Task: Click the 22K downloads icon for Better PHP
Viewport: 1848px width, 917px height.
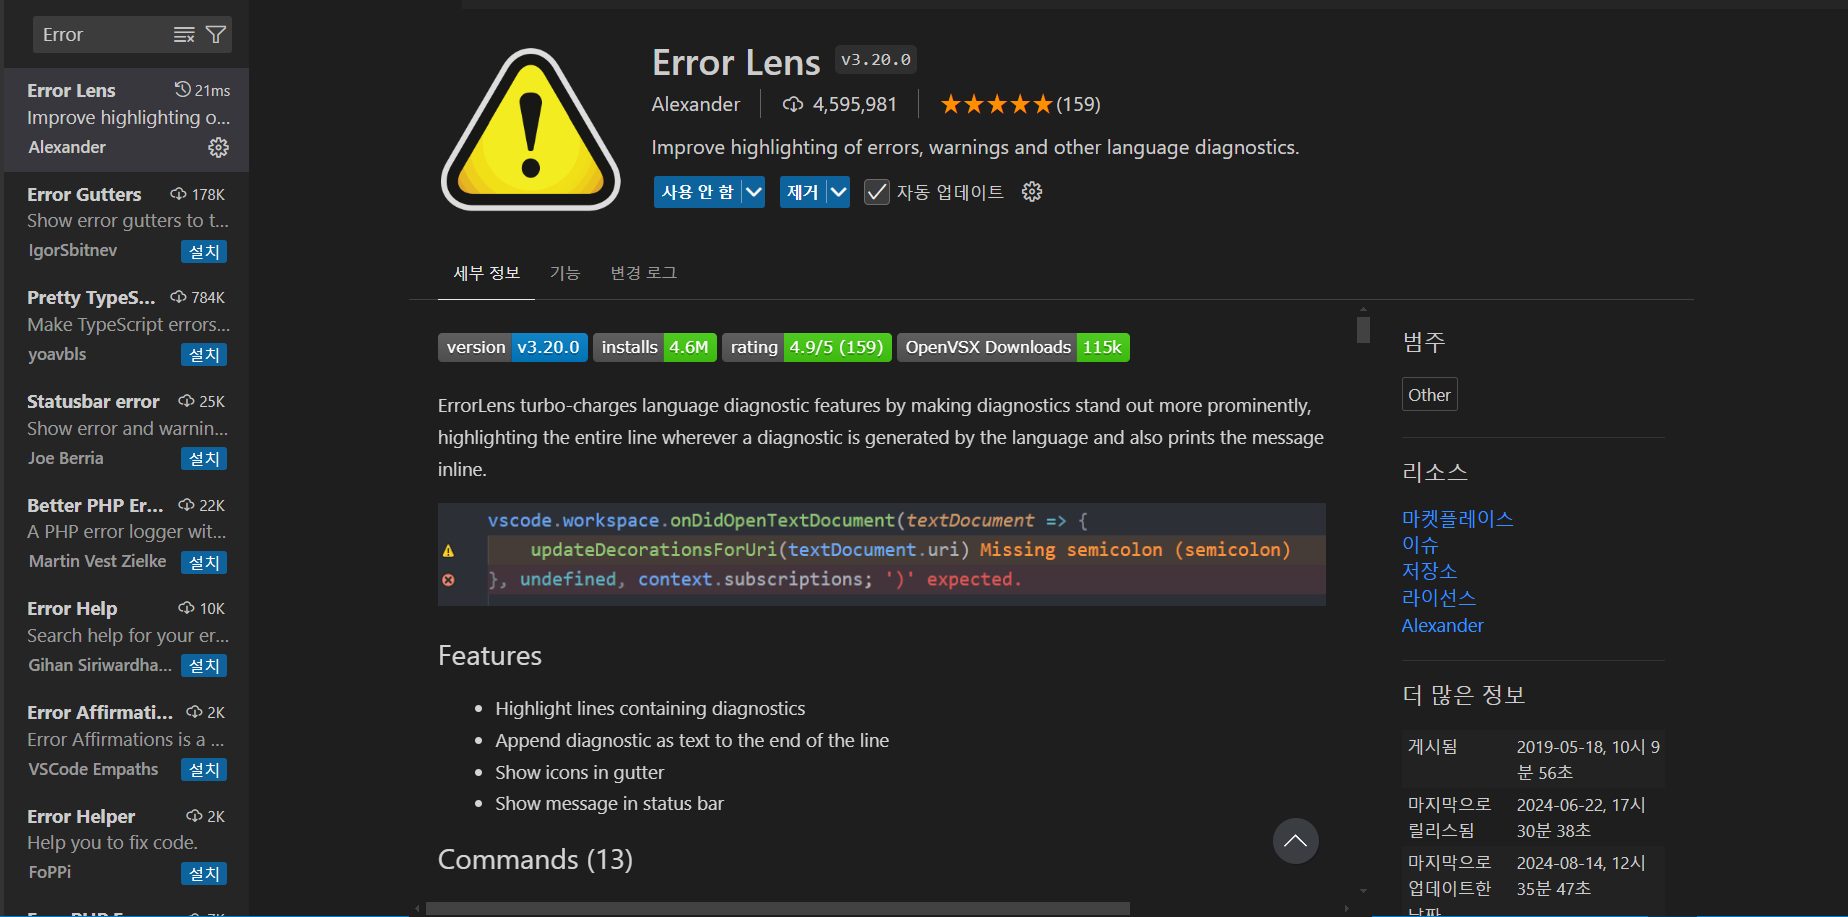Action: [186, 505]
